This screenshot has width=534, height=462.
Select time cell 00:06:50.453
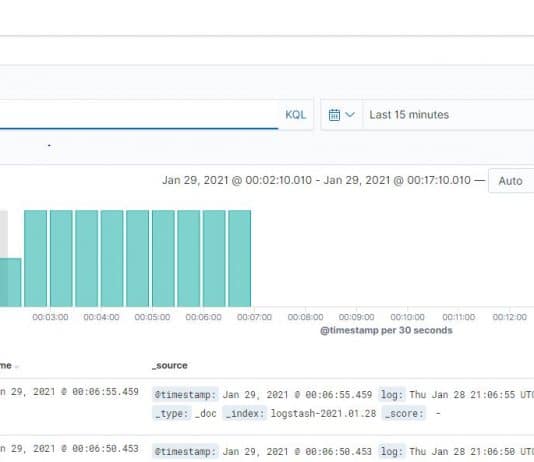tap(69, 449)
